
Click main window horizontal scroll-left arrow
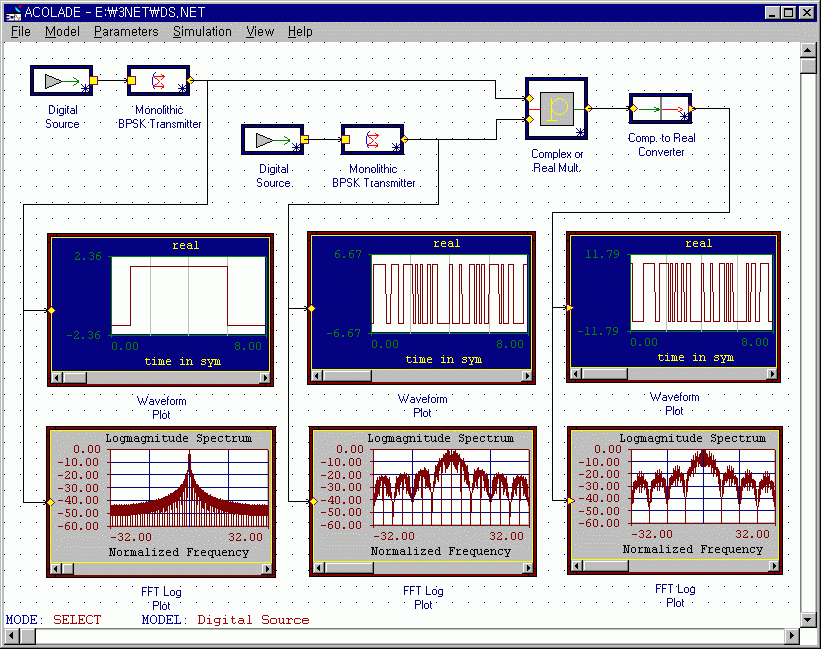coord(12,636)
